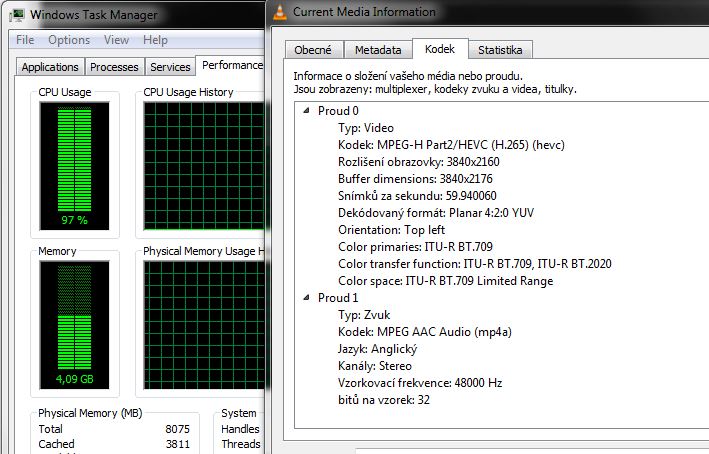
Task: Click the Cached memory value 3811
Action: [177, 444]
